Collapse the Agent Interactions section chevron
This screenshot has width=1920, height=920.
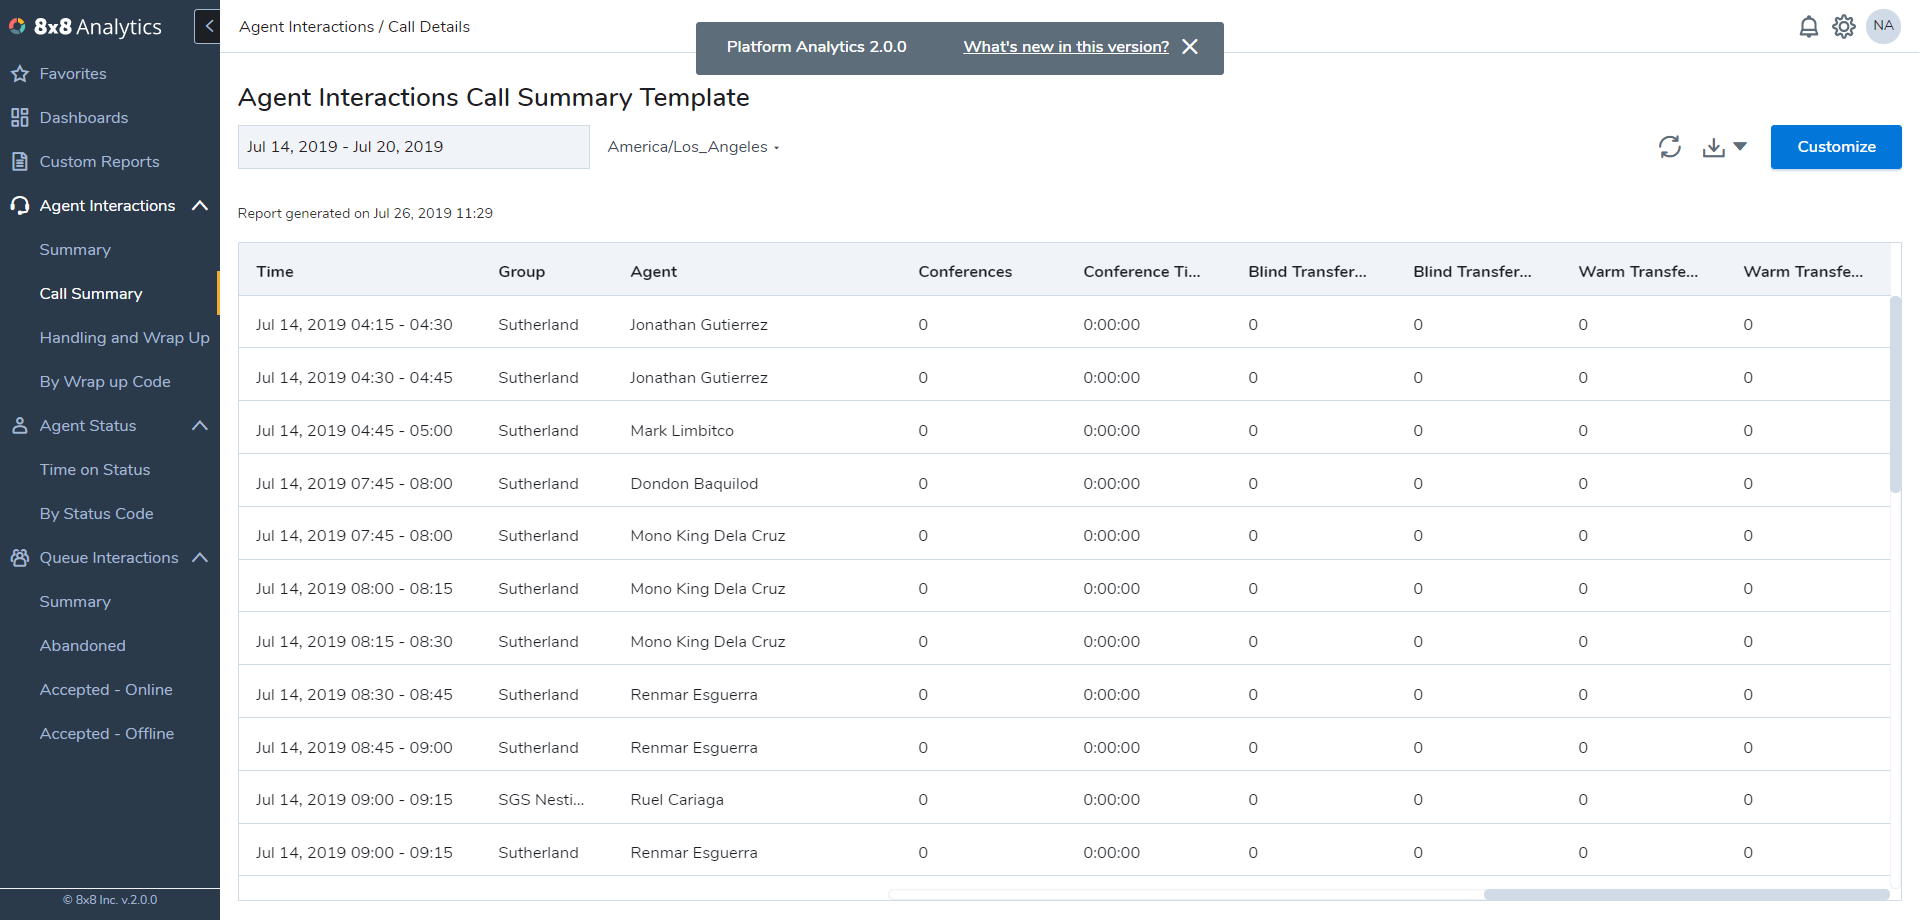pos(200,206)
